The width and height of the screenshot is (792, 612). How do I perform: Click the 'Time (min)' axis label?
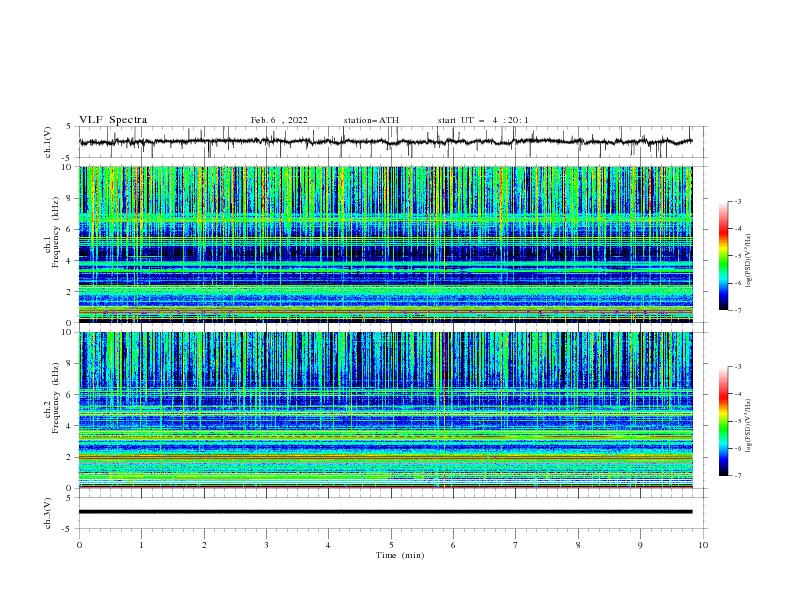(x=400, y=555)
